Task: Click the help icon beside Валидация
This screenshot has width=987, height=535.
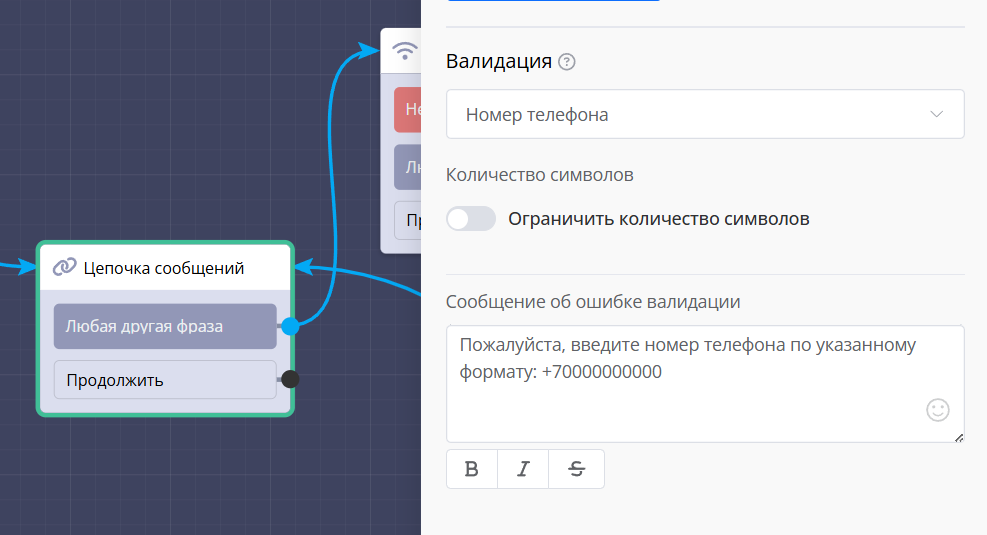Action: (x=567, y=62)
